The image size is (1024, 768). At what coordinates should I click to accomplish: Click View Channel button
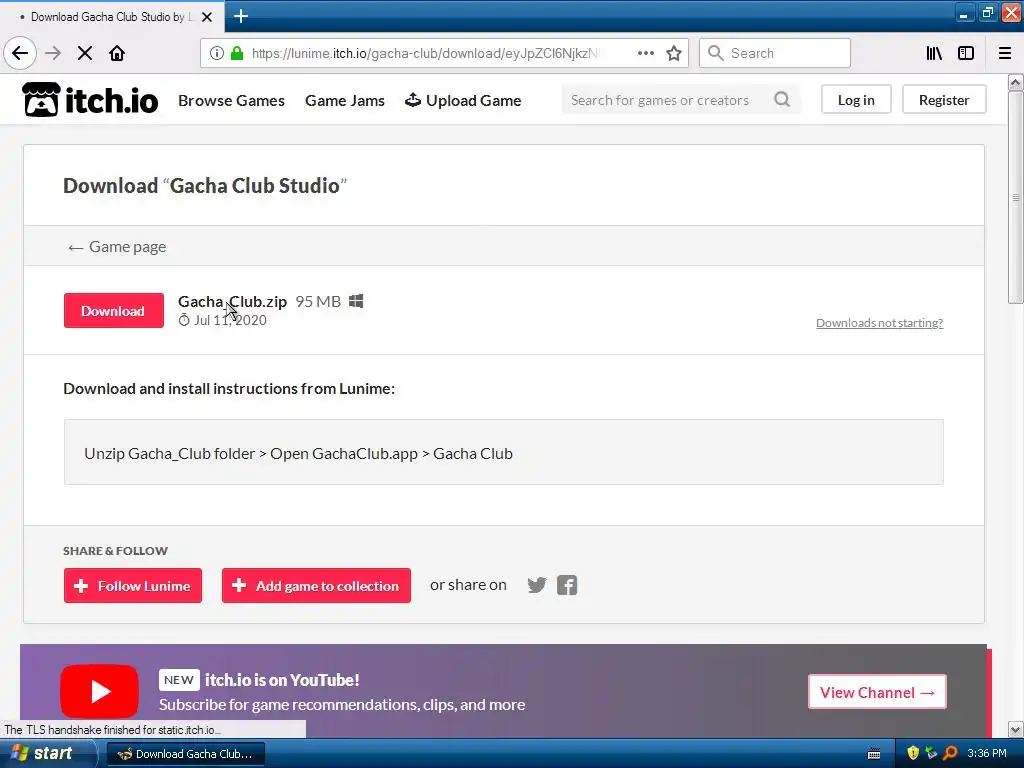(877, 692)
